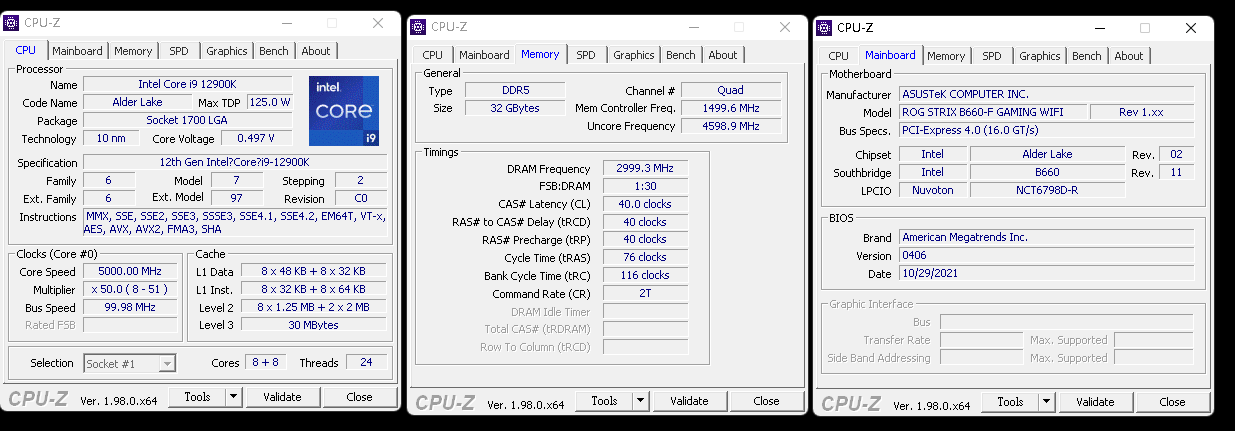Switch to the CPU tab in the Mainboard window
The height and width of the screenshot is (431, 1235).
click(839, 57)
